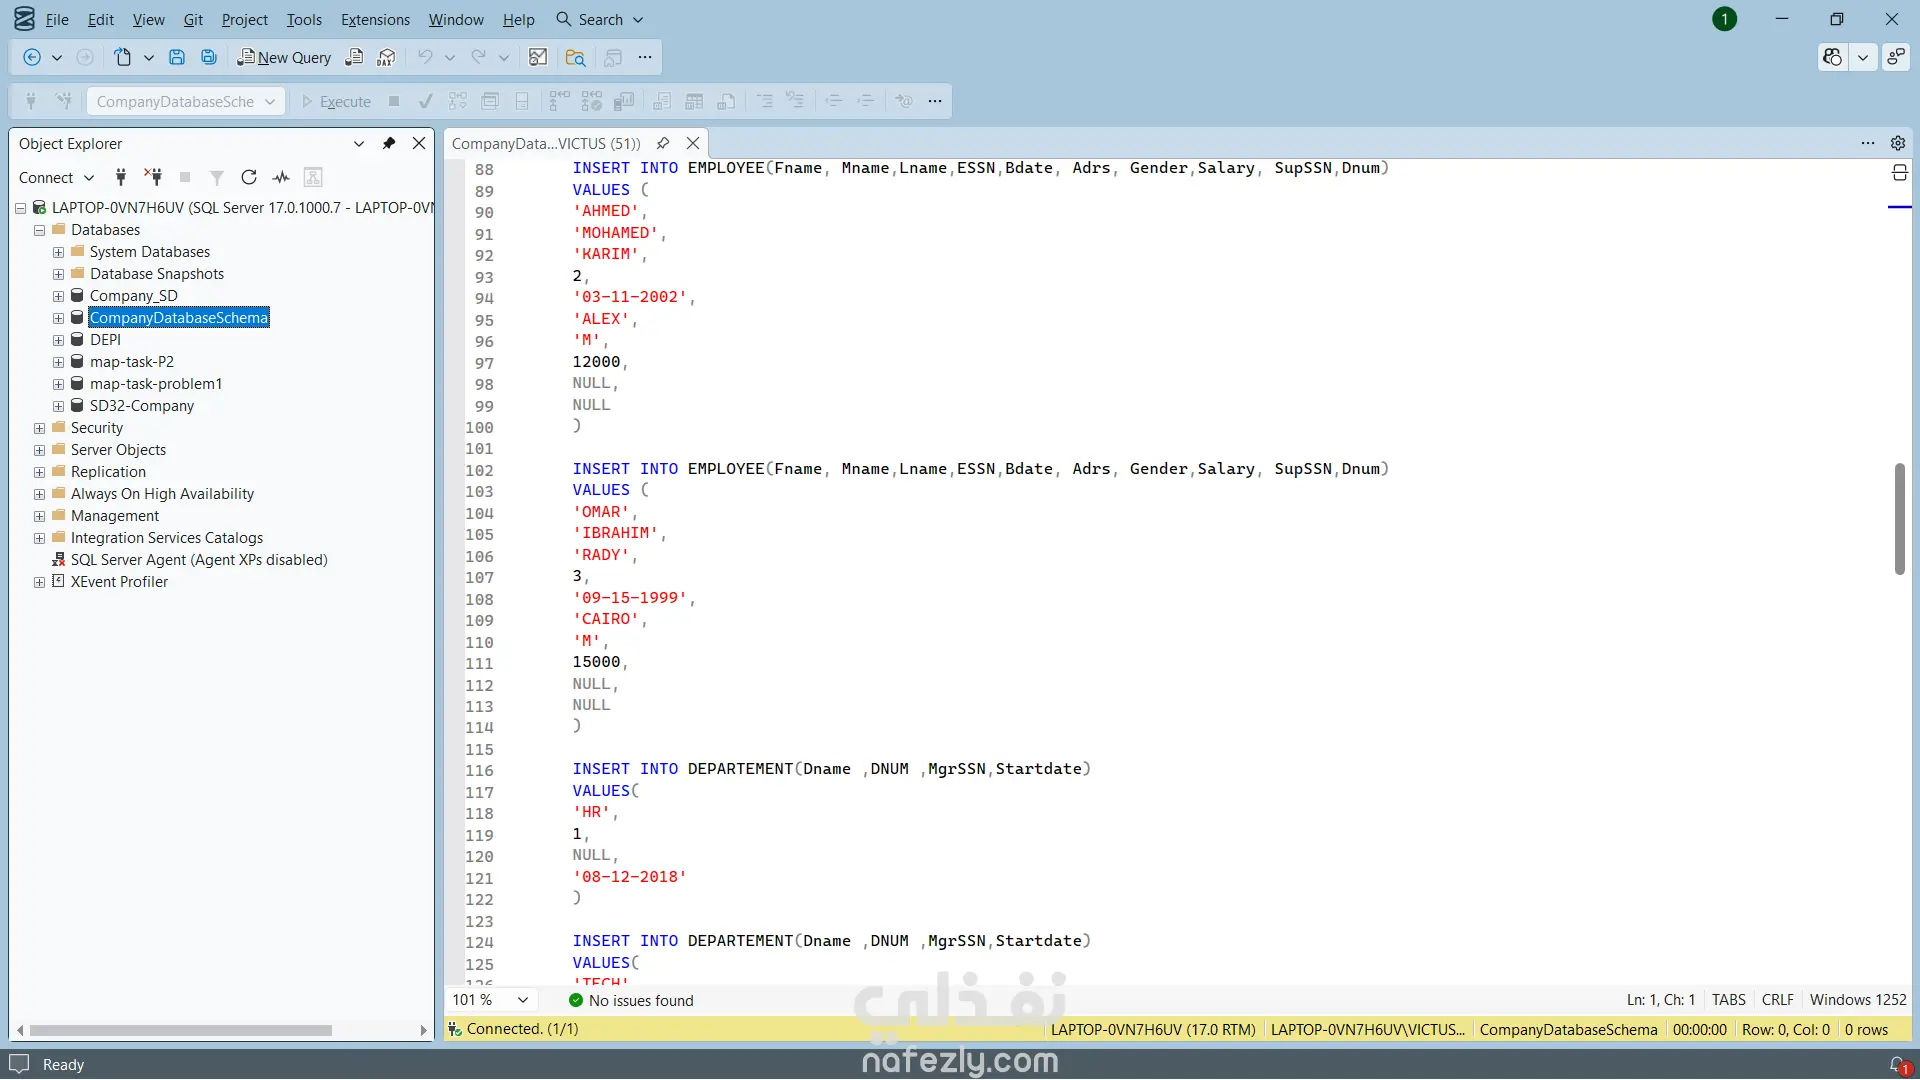
Task: Open the available databases combo box
Action: 186,101
